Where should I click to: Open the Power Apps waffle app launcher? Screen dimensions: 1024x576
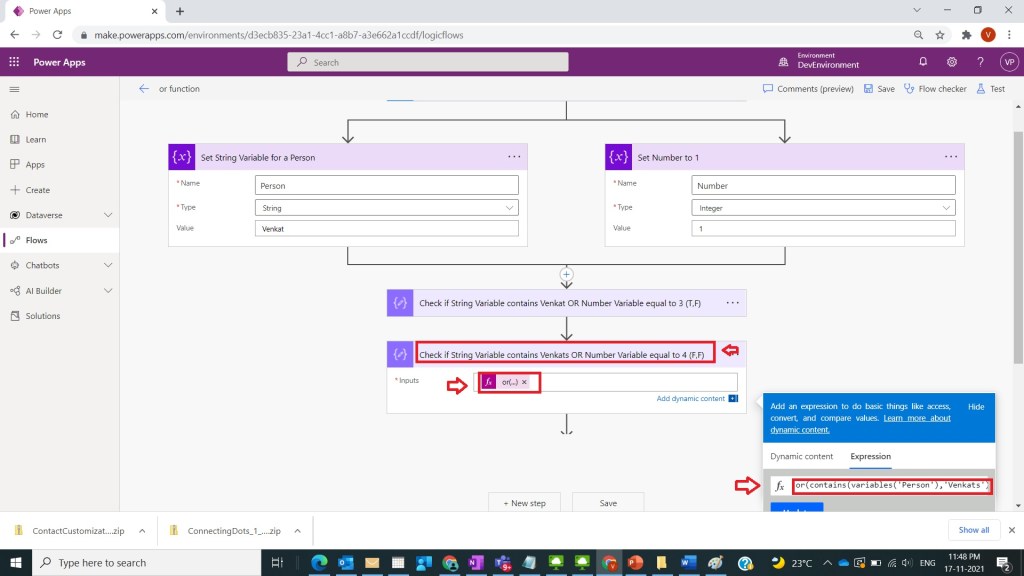[x=14, y=62]
